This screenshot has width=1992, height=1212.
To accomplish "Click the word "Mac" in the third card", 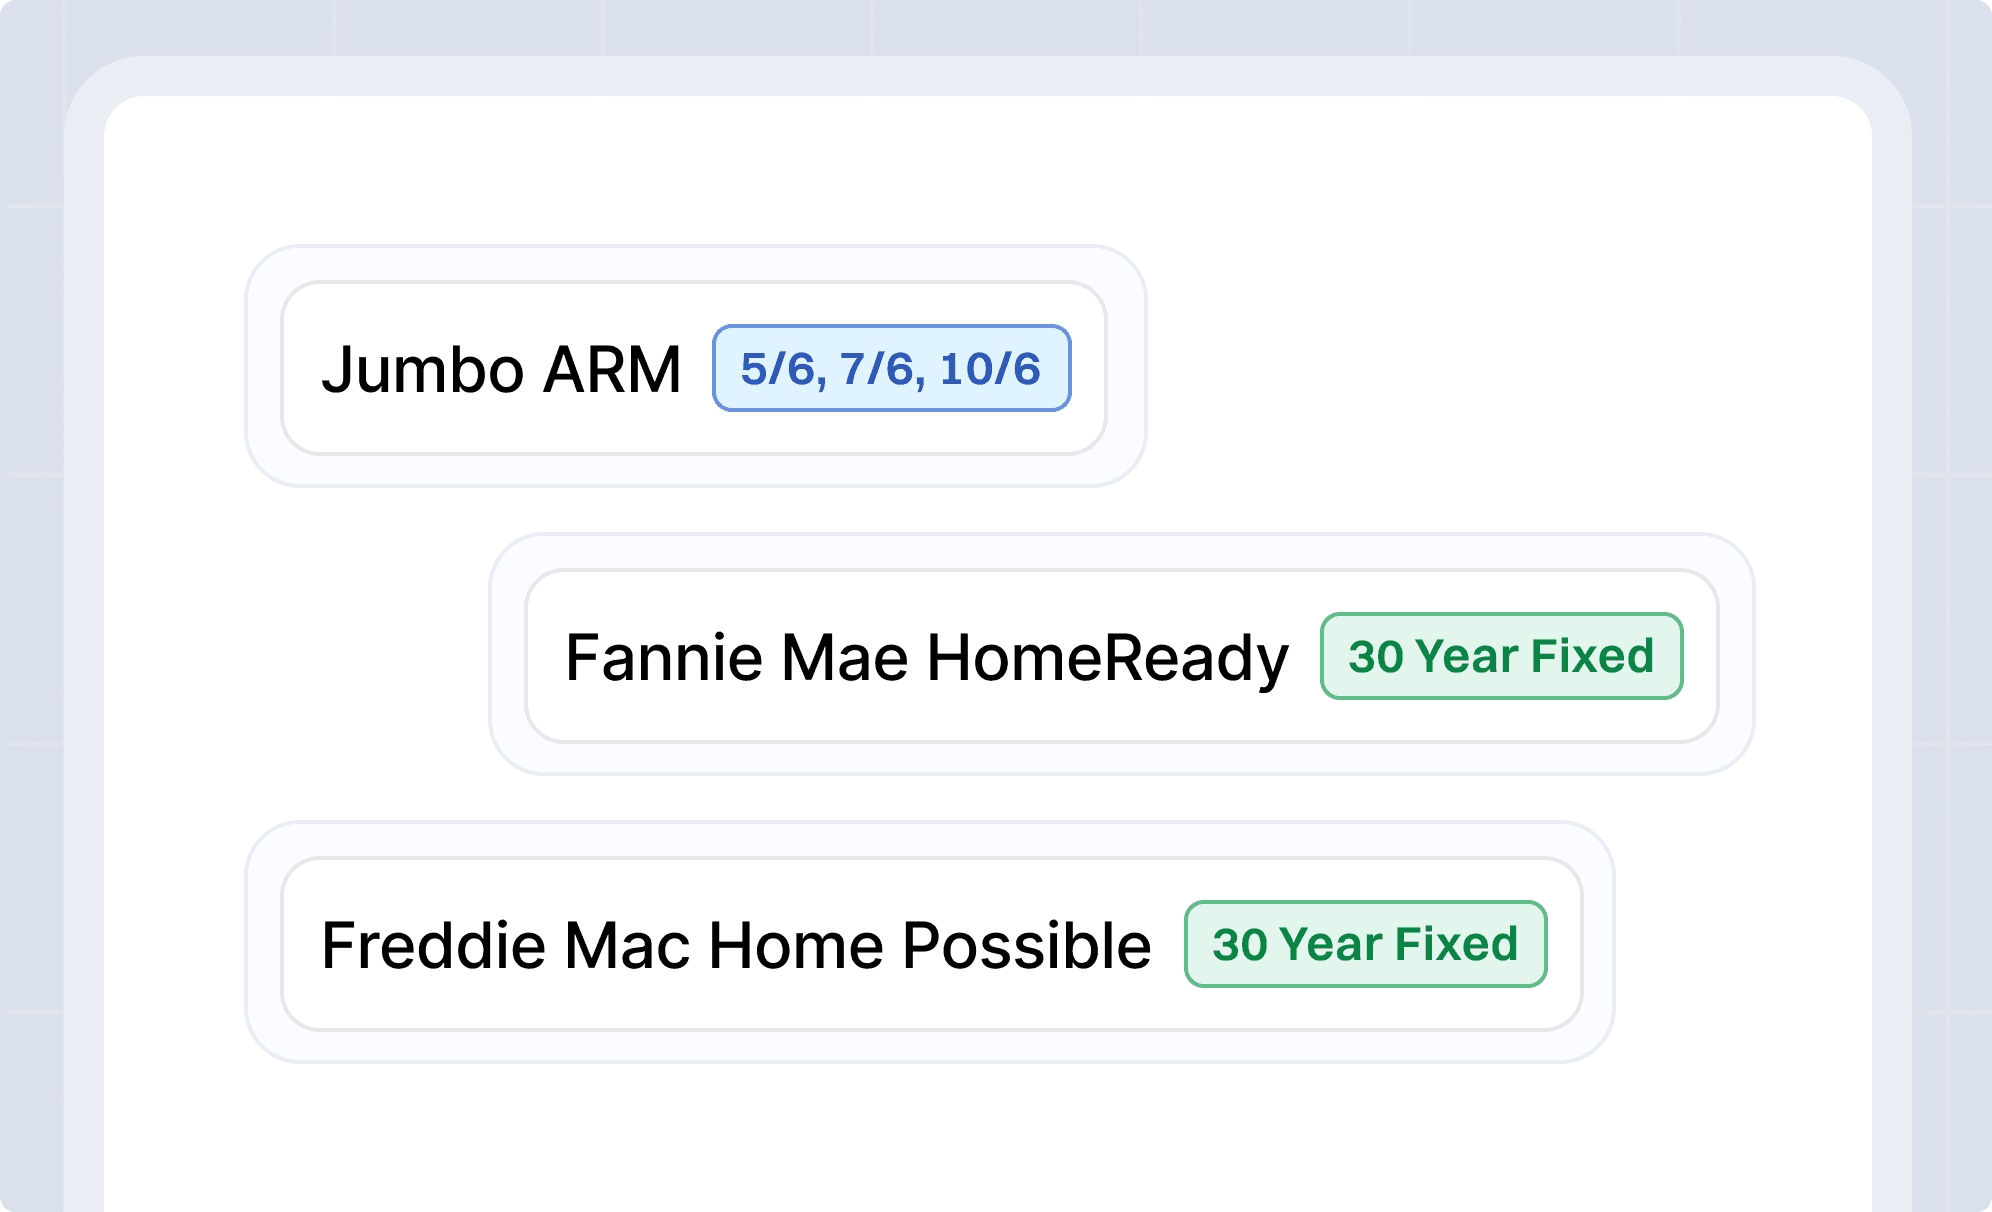I will coord(627,946).
